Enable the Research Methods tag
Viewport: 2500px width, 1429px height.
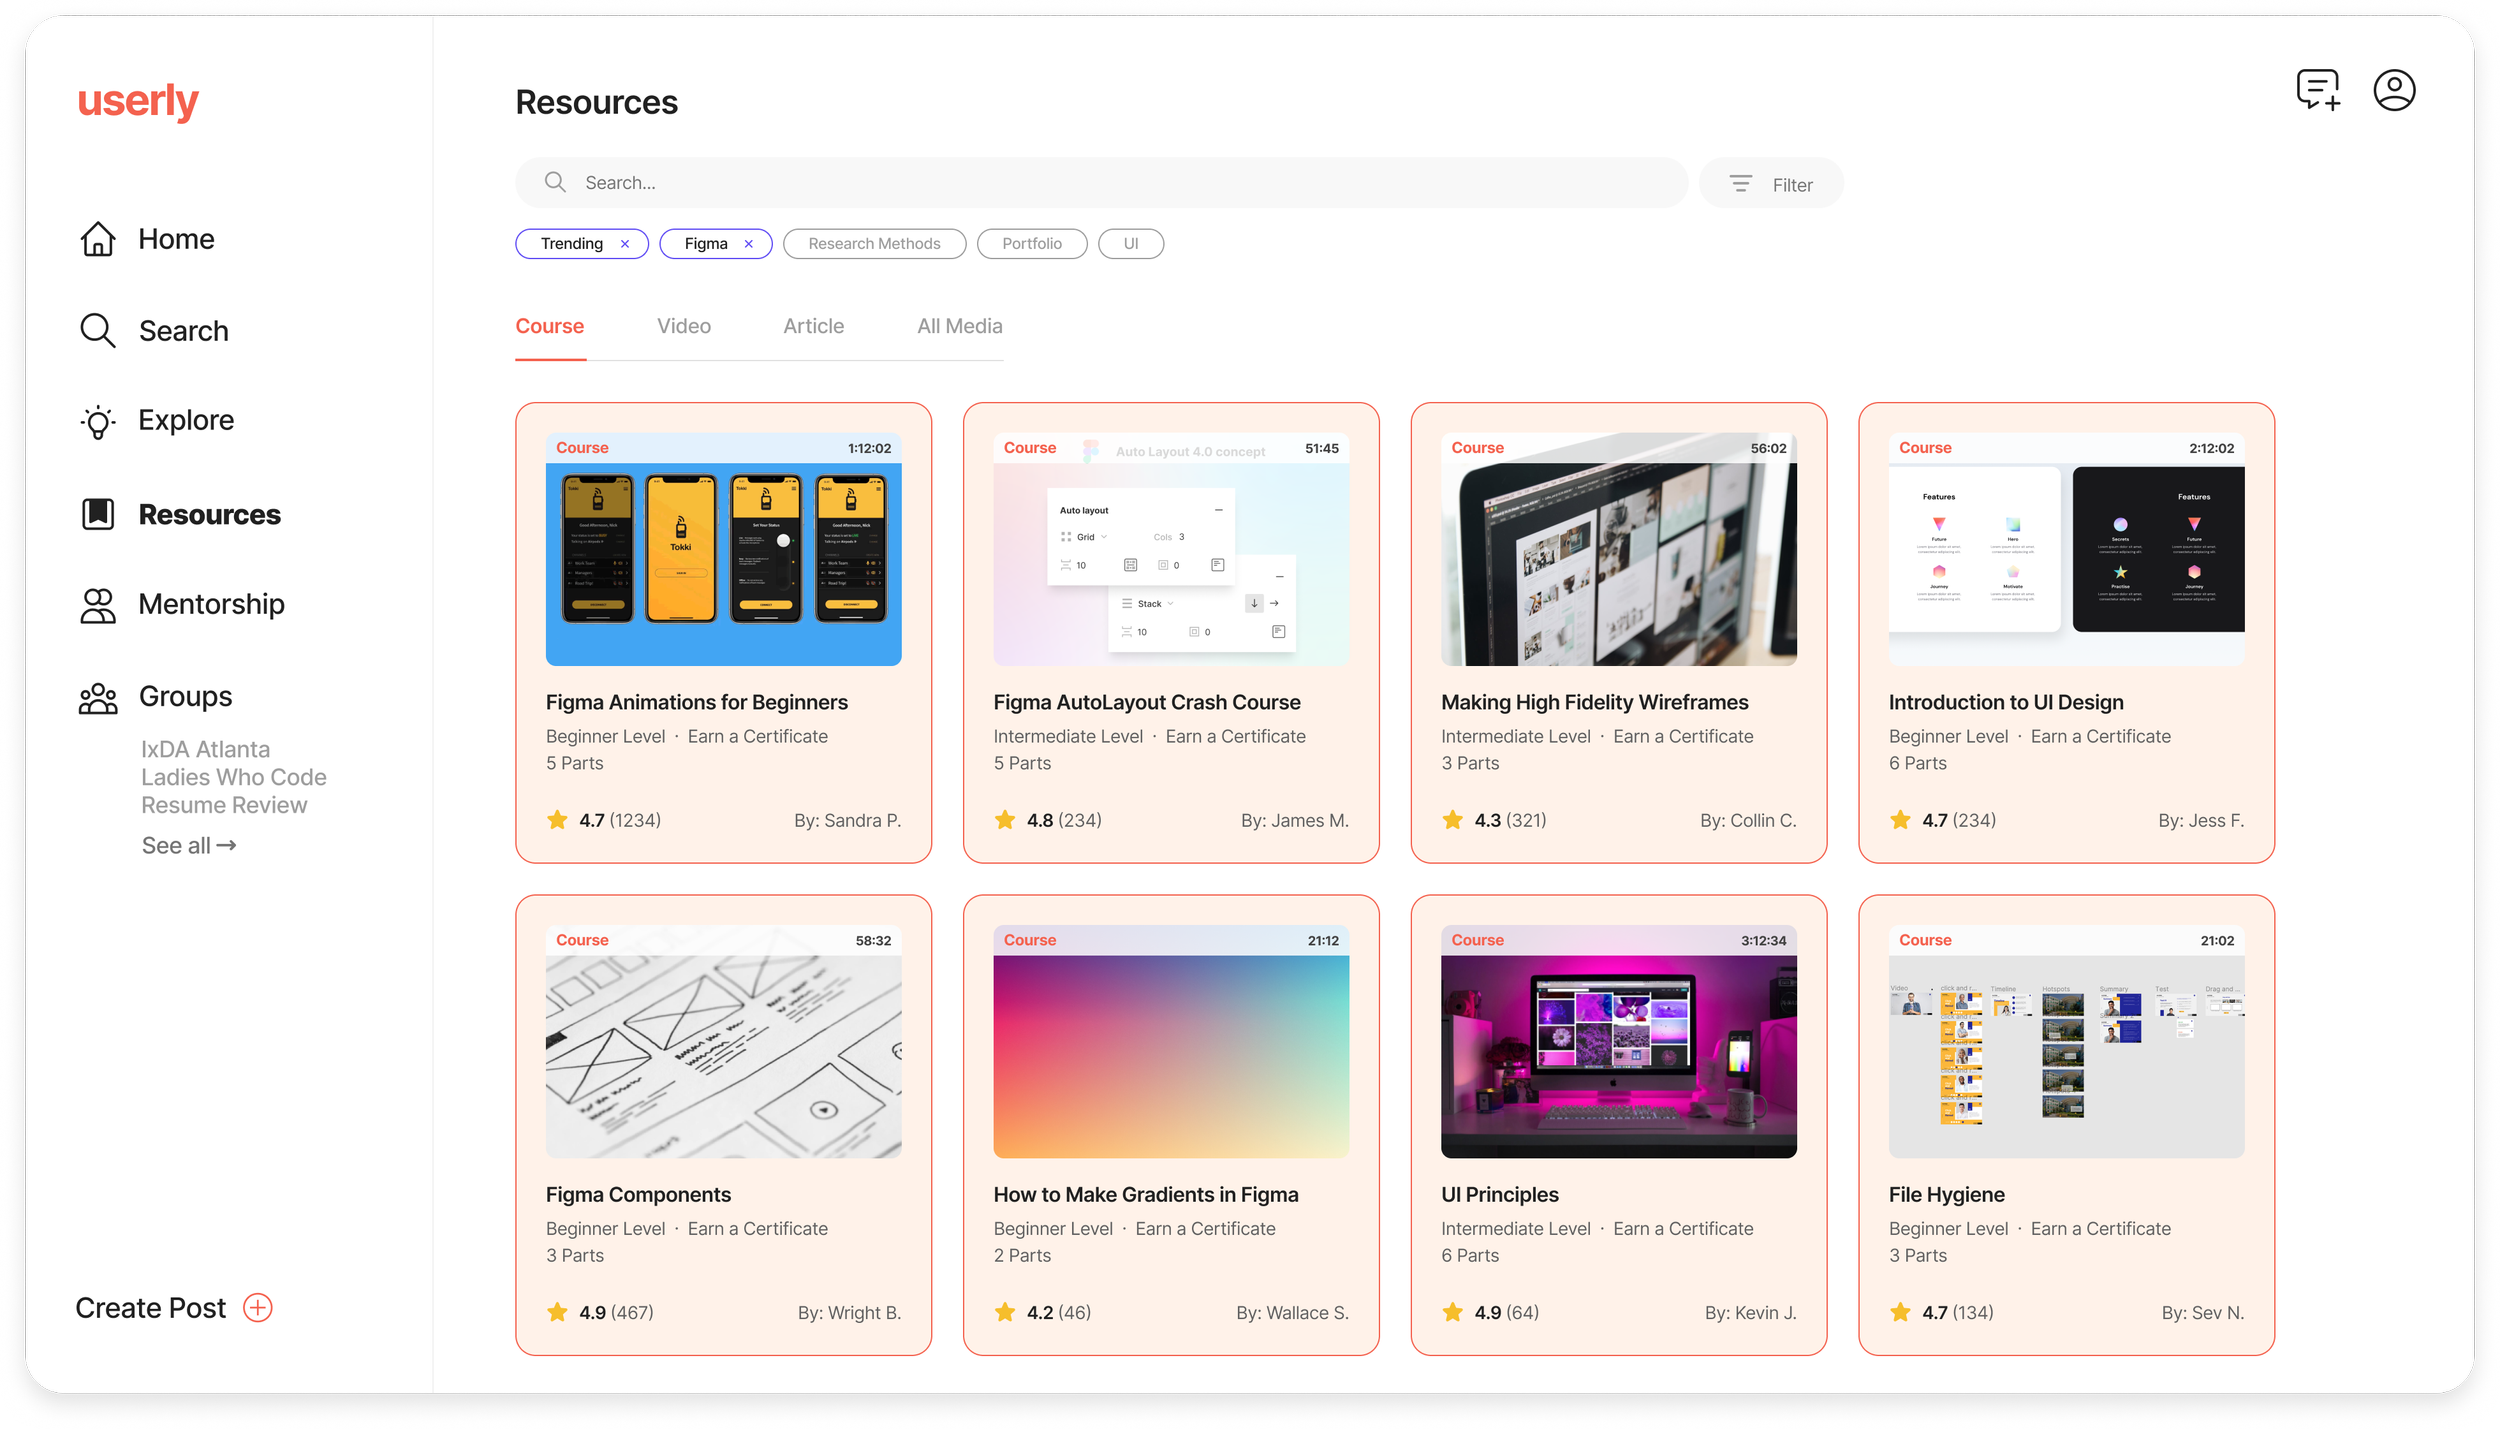pos(874,244)
